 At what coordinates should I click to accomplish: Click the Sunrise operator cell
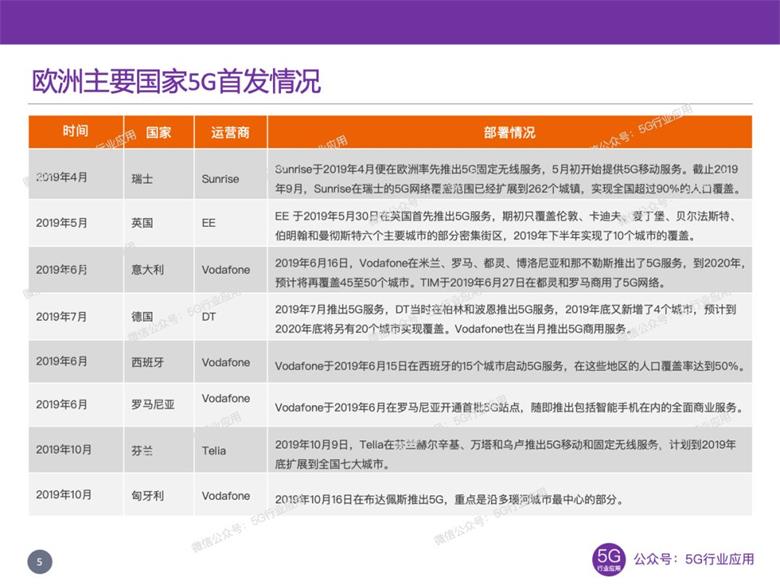220,178
